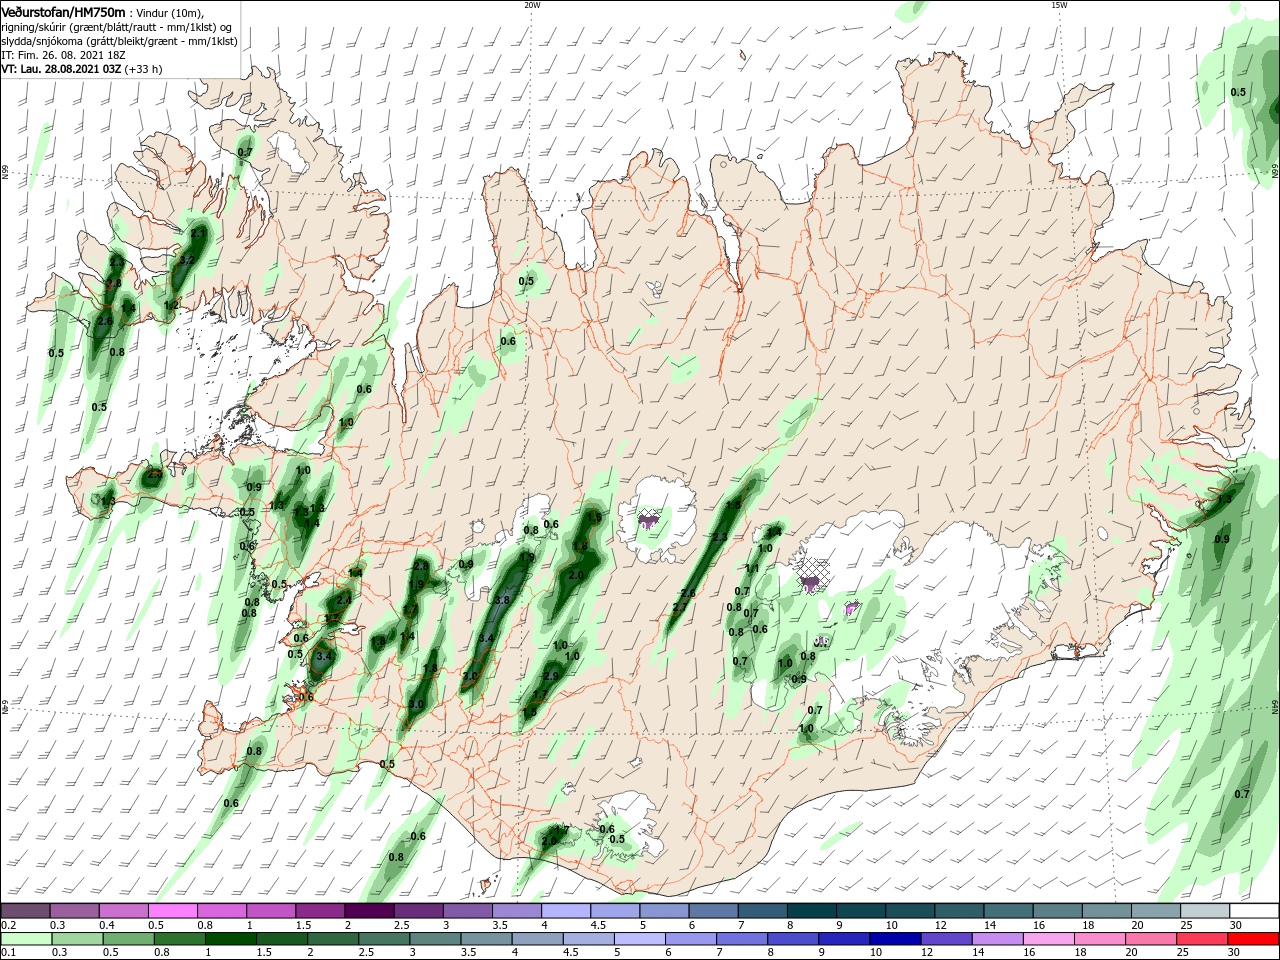Click the 'Vindur (10m)' text in header
Viewport: 1280px width, 960px height.
169,12
